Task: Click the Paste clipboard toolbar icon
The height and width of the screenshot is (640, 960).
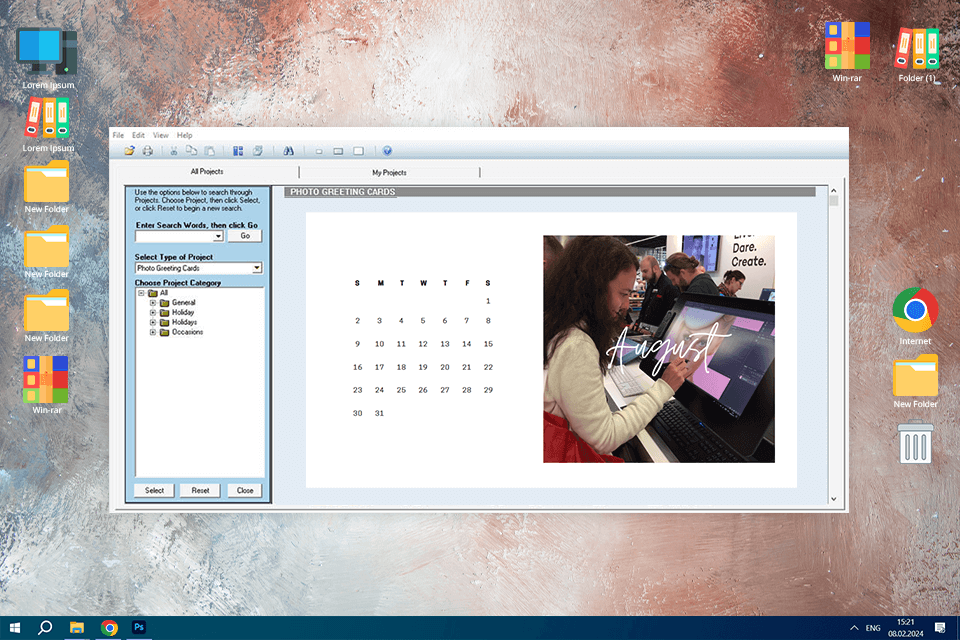Action: click(209, 151)
